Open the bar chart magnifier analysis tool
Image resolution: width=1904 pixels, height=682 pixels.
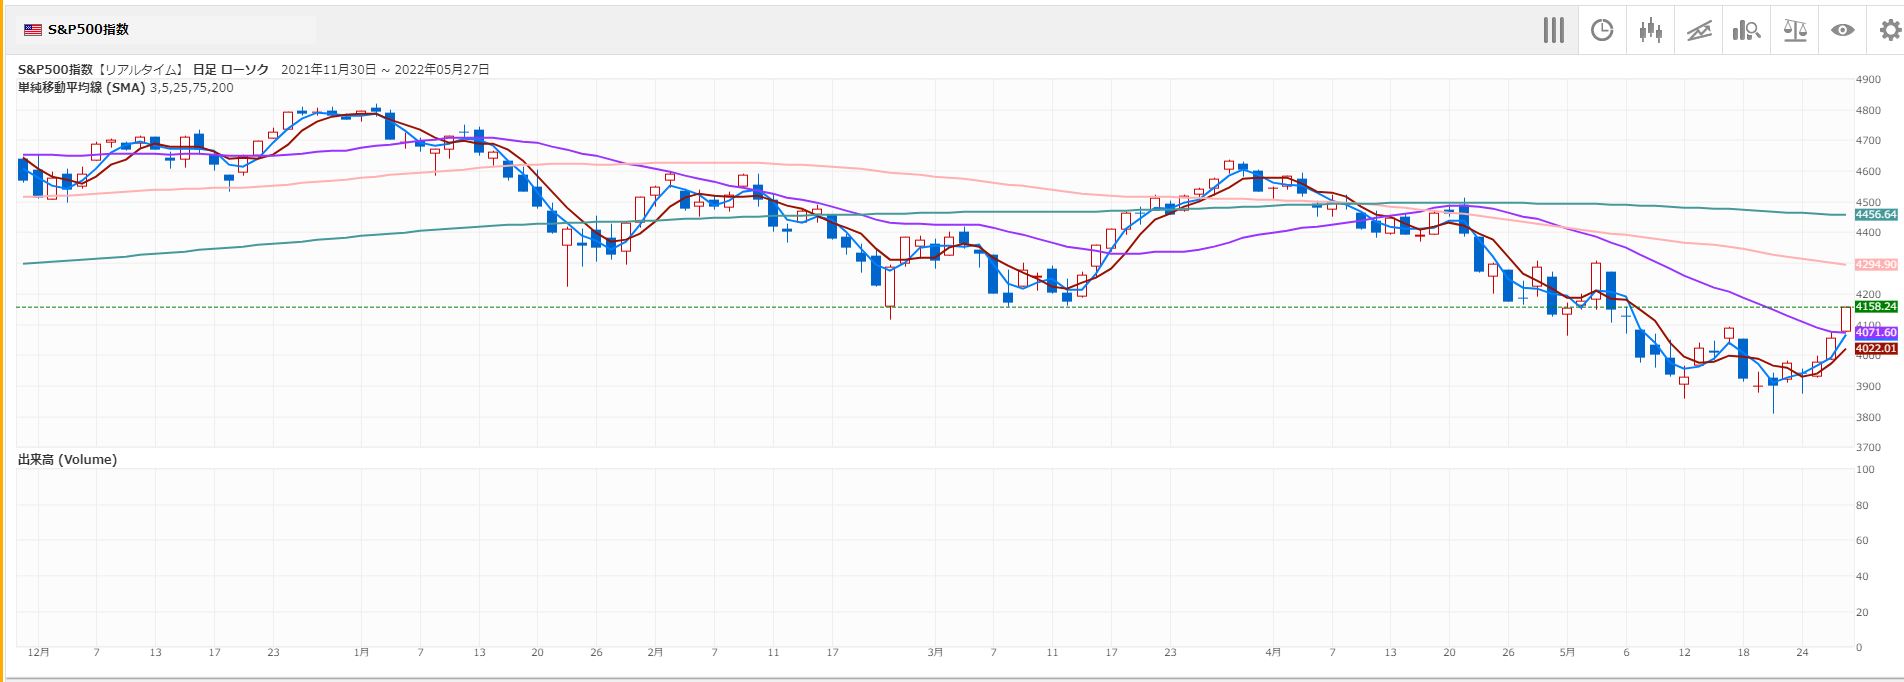point(1747,30)
